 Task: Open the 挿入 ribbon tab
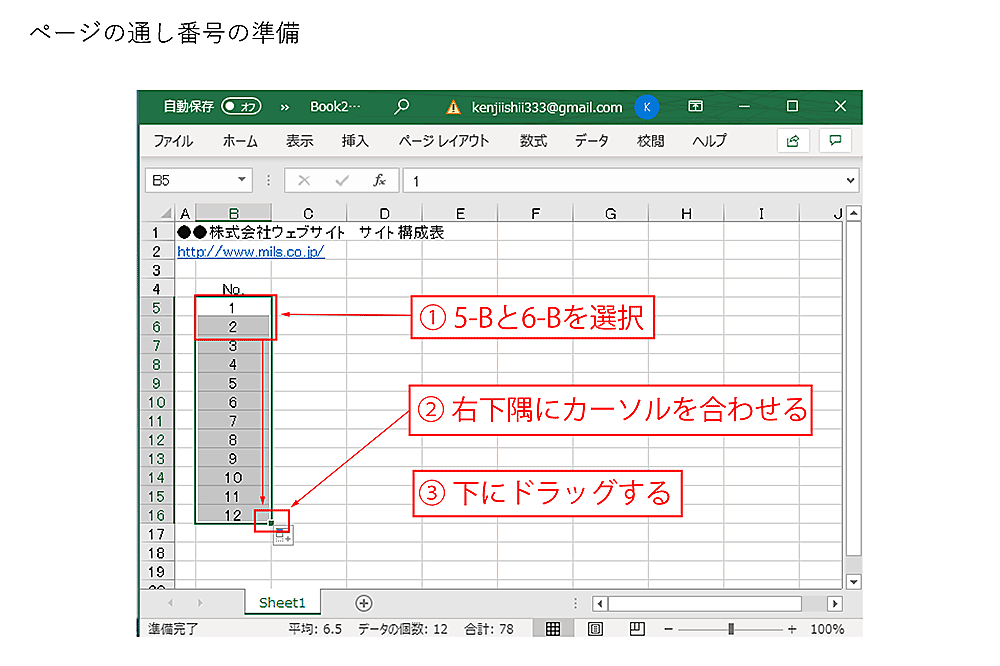(355, 141)
